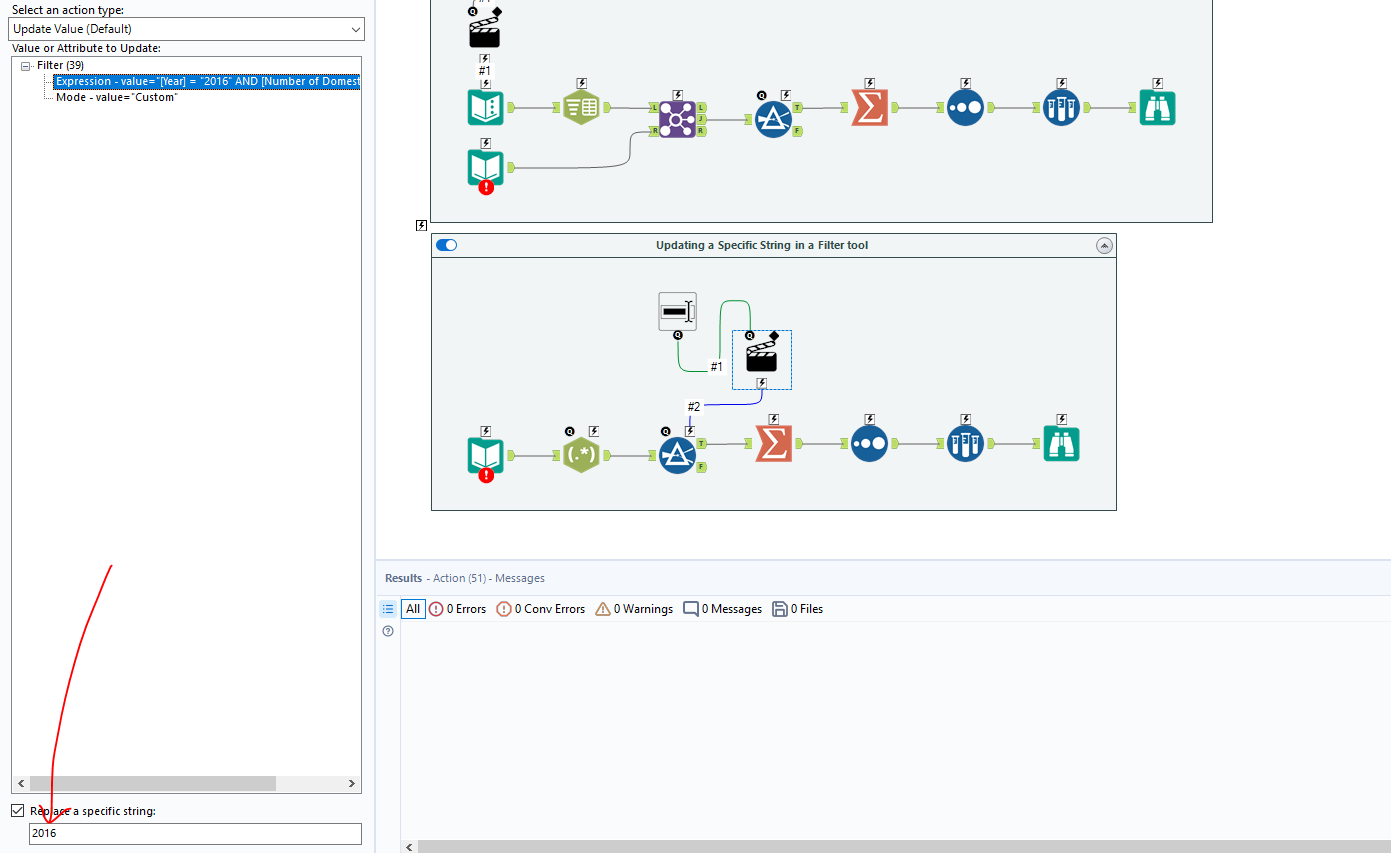Click the Input Data tool showing an error
Screen dimensions: 1391x853
click(x=485, y=457)
